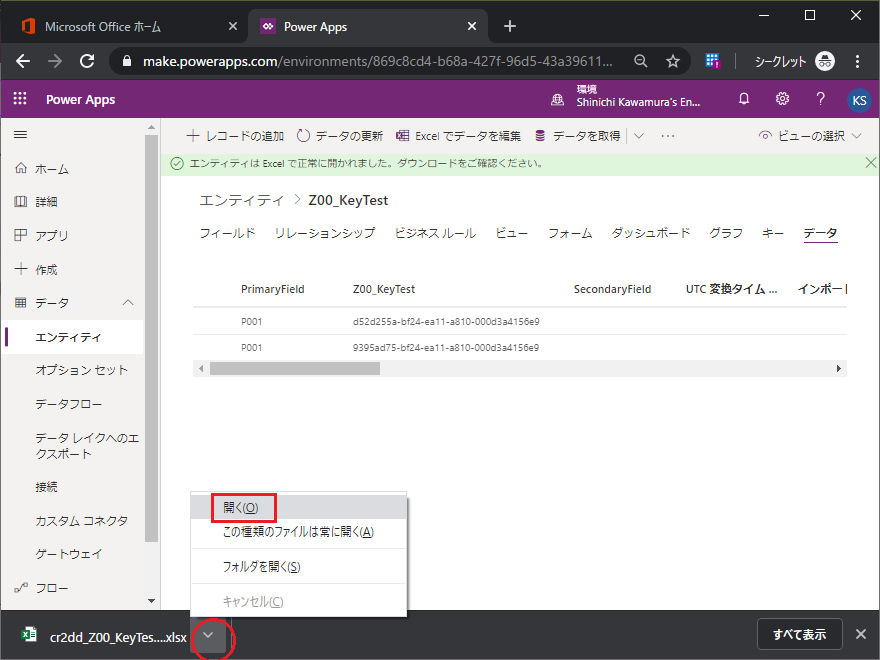
Task: Close the Power Apps browser tab
Action: click(472, 26)
